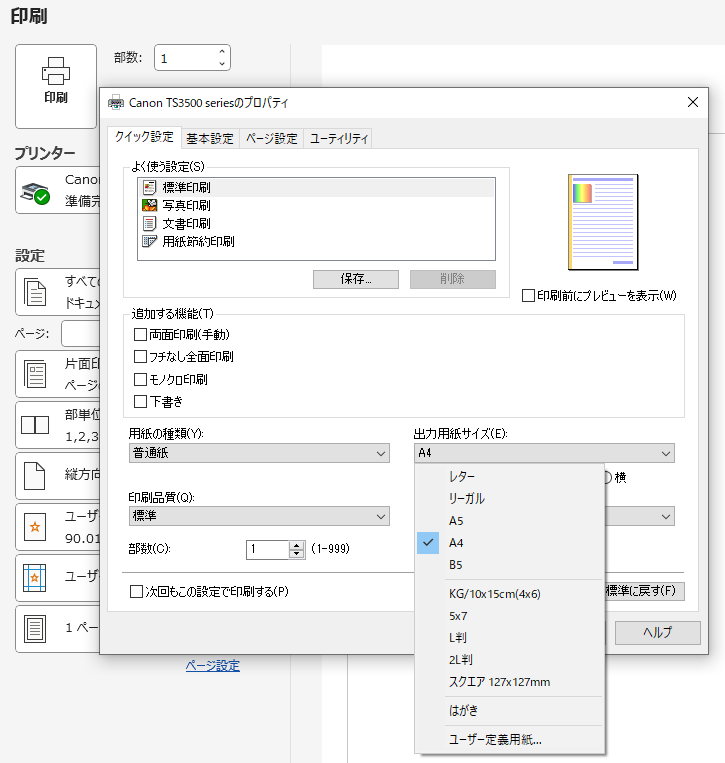Open the 用紙の種類 普通紙 dropdown
725x763 pixels.
tap(259, 453)
